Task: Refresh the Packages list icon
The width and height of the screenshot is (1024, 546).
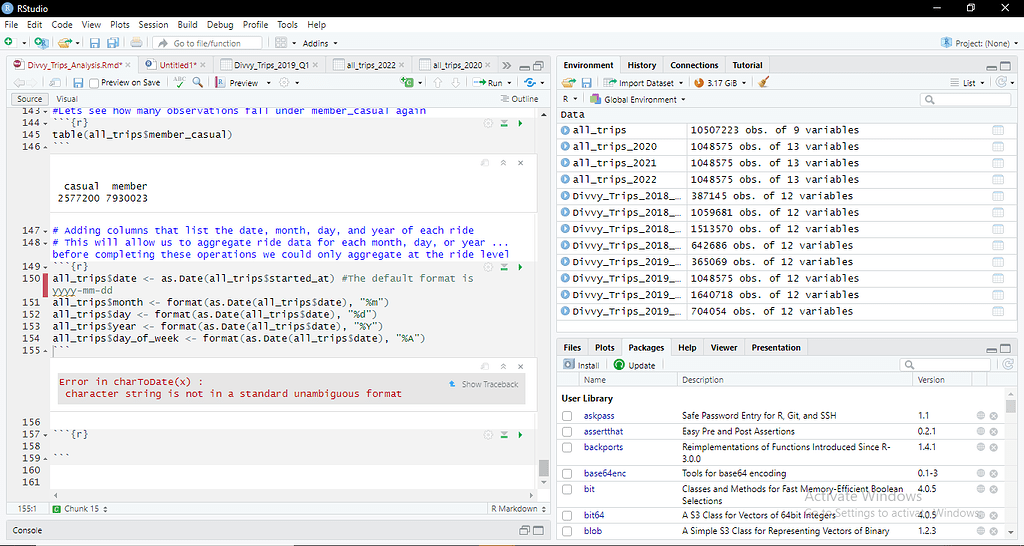Action: pyautogui.click(x=1008, y=364)
